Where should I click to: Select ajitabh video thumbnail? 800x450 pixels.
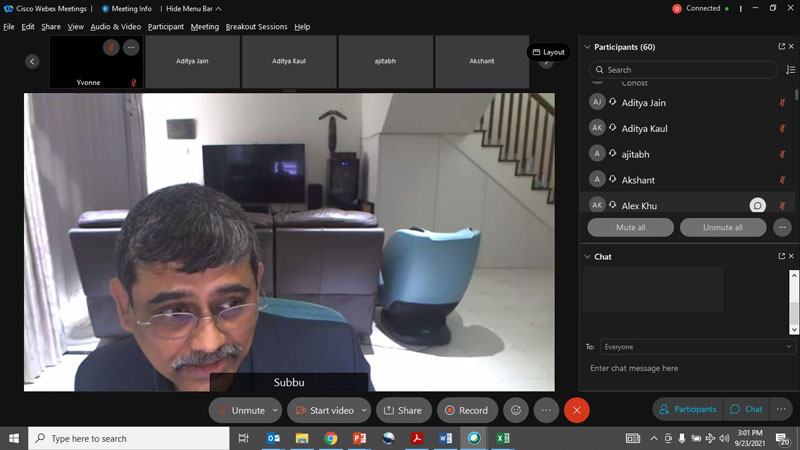tap(385, 61)
